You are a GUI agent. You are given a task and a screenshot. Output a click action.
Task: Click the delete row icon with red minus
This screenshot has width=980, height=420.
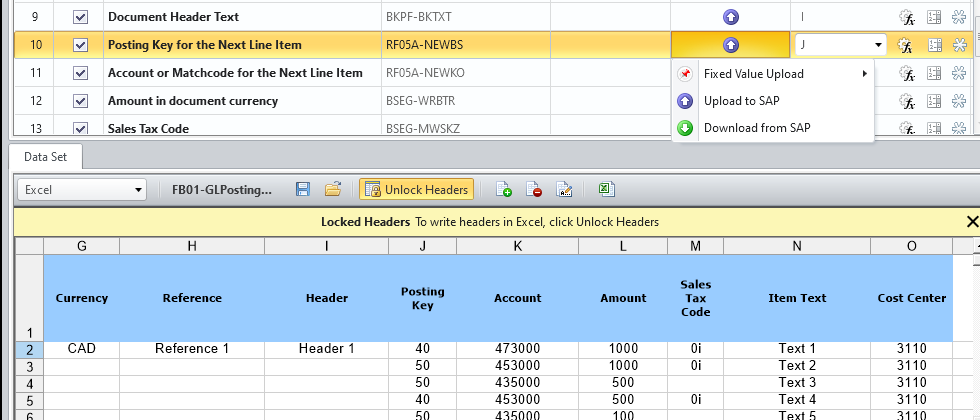534,190
